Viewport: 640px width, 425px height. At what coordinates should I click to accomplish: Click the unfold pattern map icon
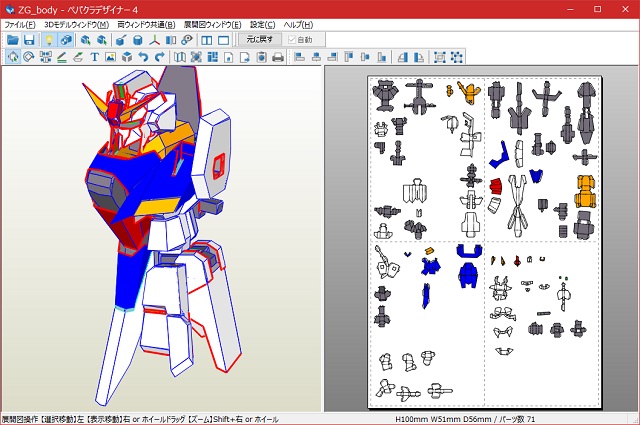click(180, 57)
